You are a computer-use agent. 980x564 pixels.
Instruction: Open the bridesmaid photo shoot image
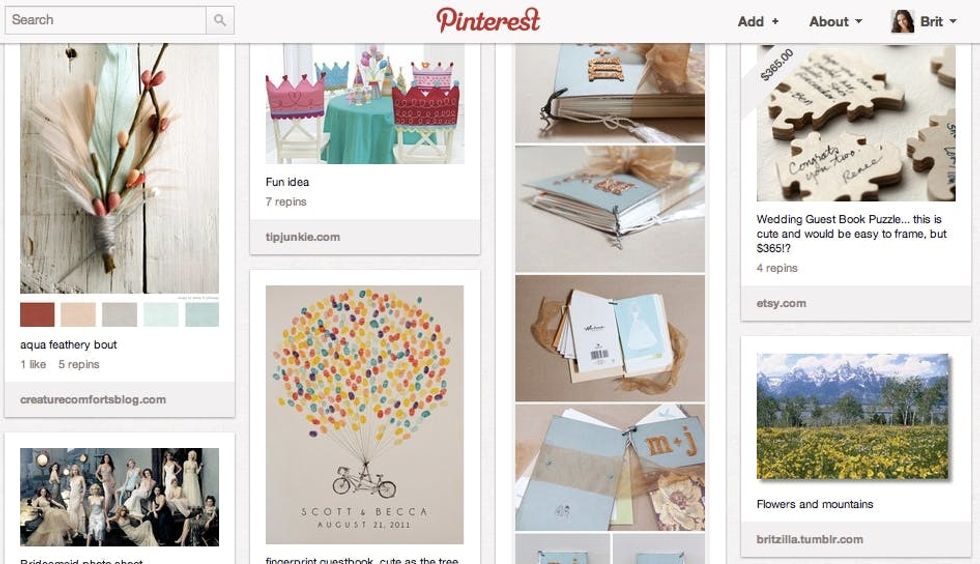(119, 497)
